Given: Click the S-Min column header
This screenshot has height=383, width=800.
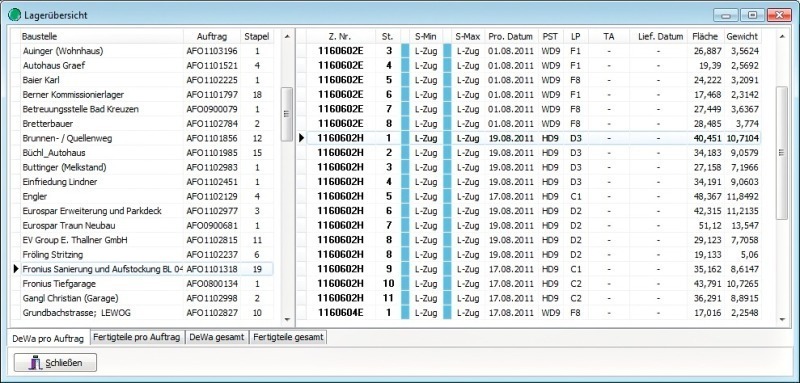Looking at the screenshot, I should coord(426,36).
